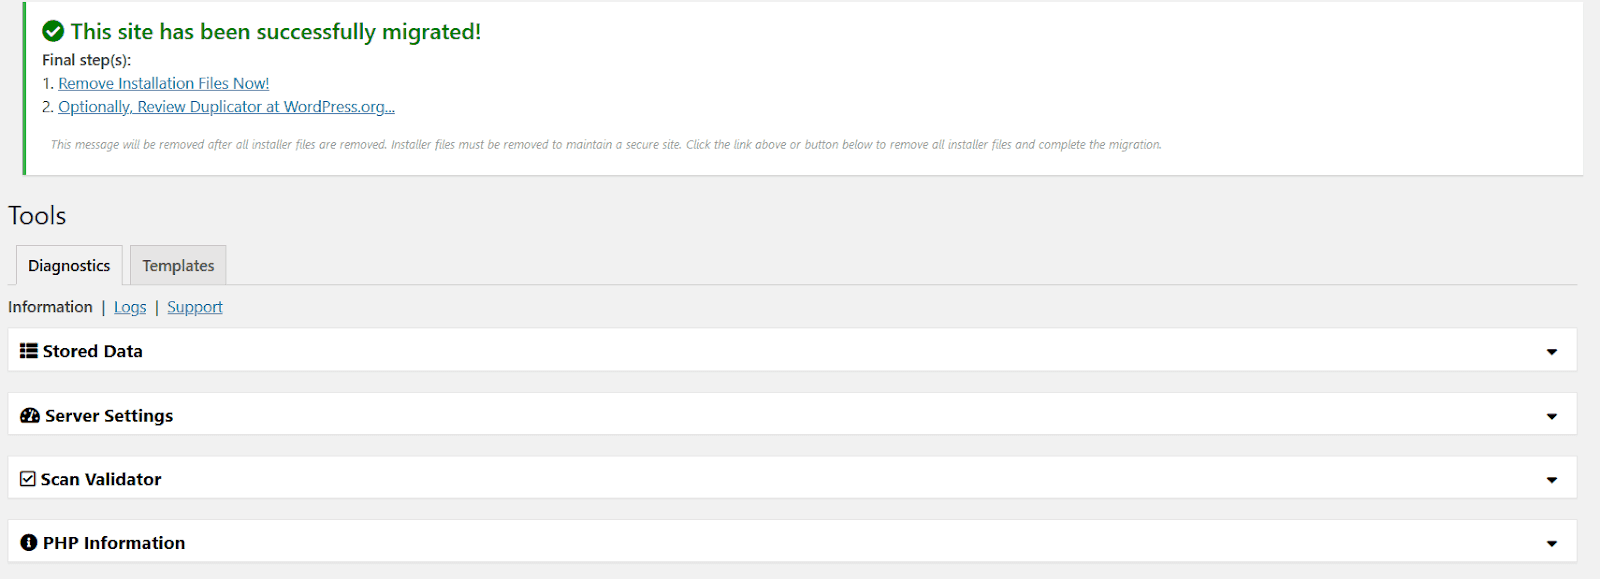Click the PHP Information section title
1600x579 pixels.
[114, 543]
